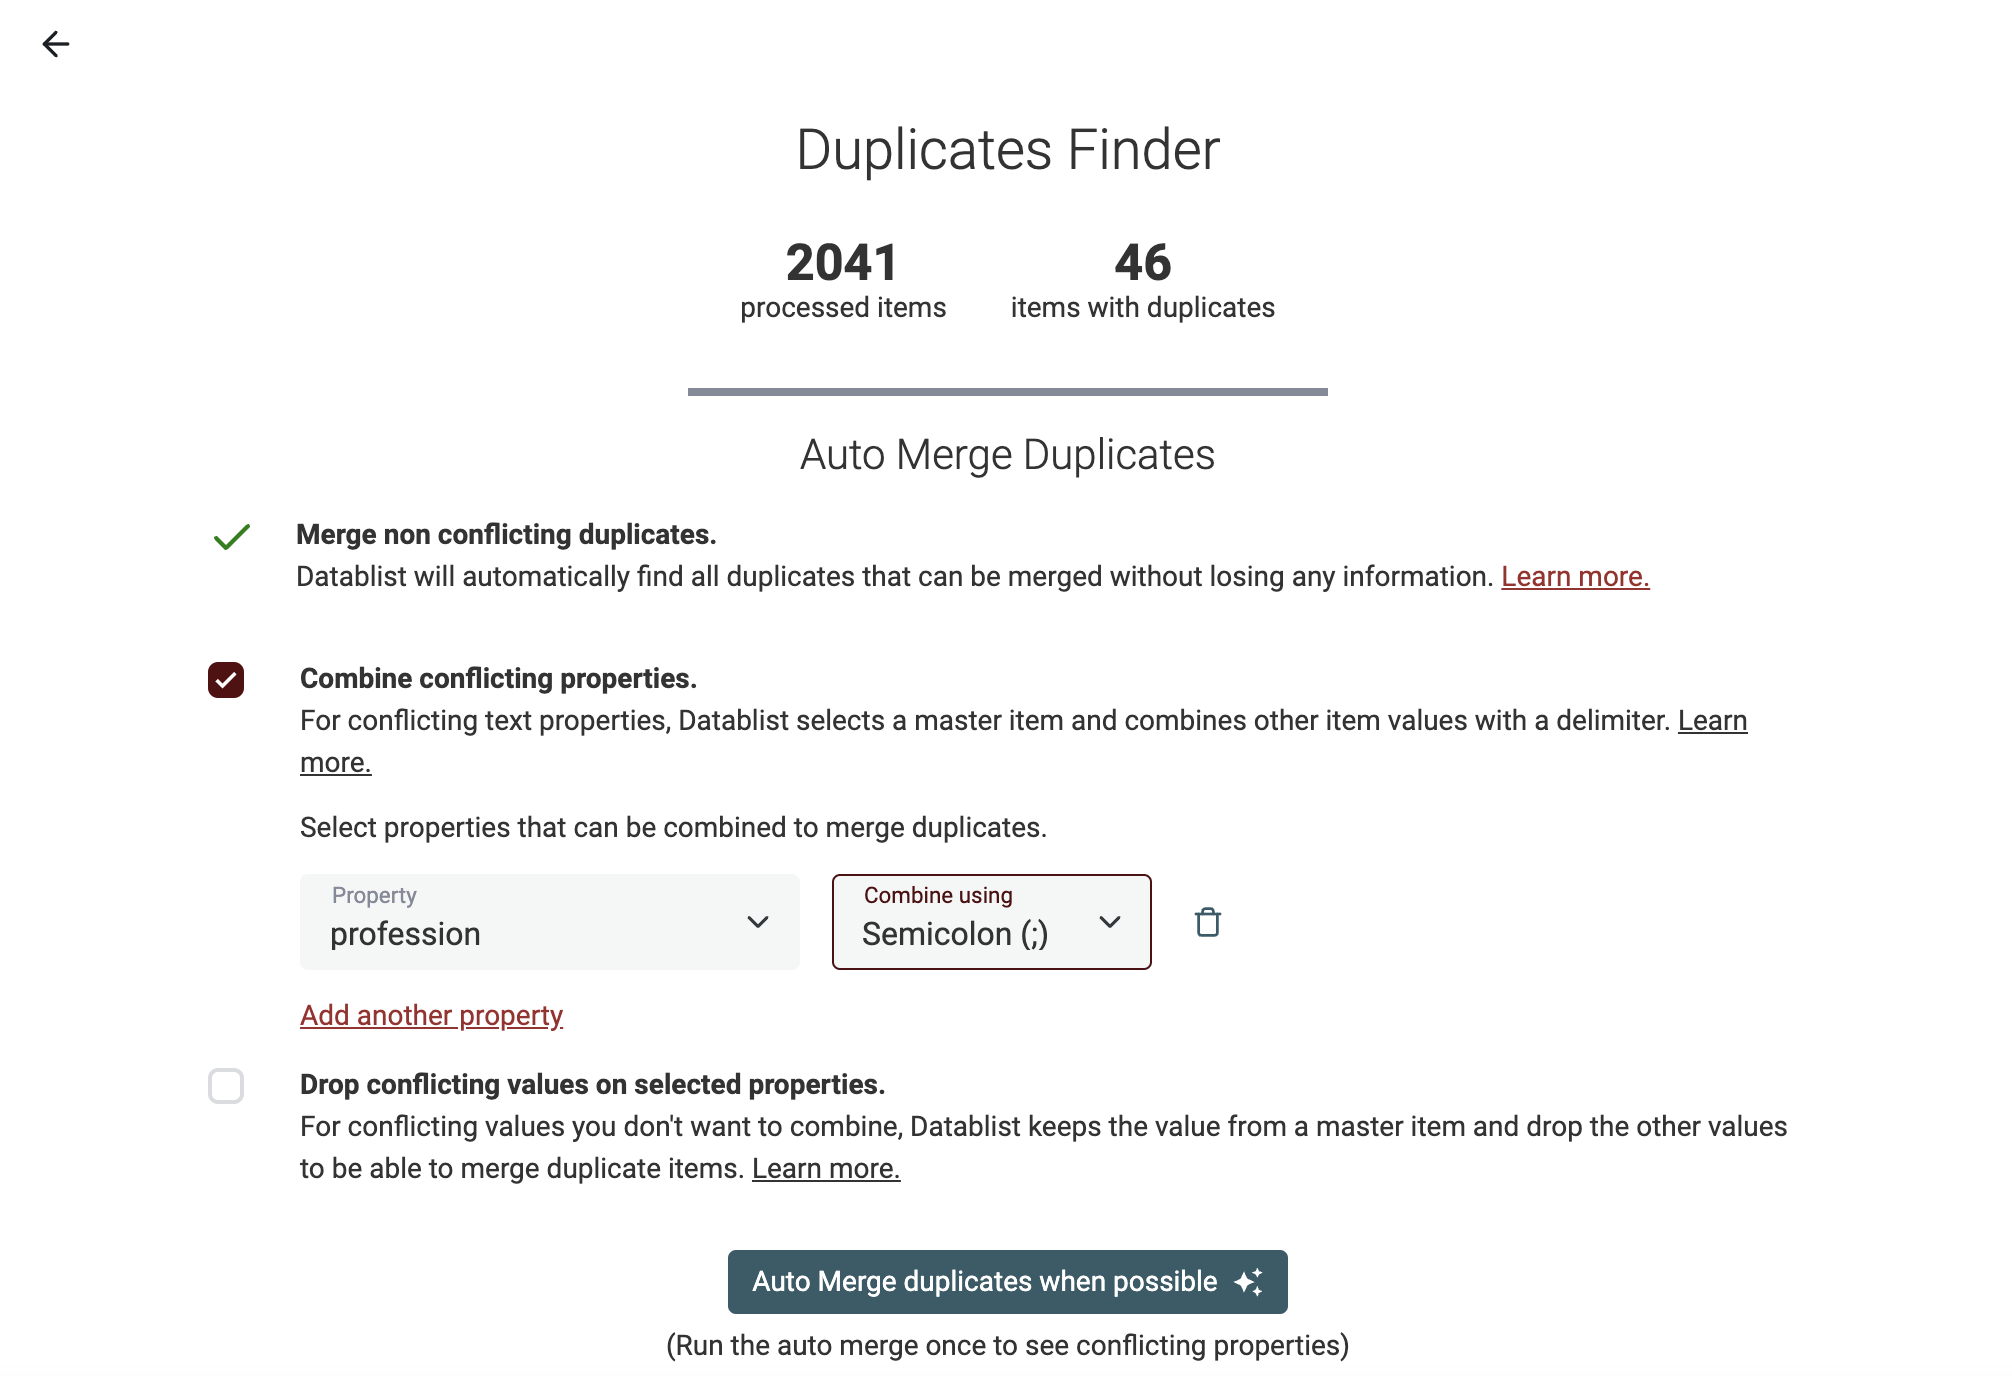
Task: Open the Combine using Semicolon dropdown
Action: pos(991,920)
